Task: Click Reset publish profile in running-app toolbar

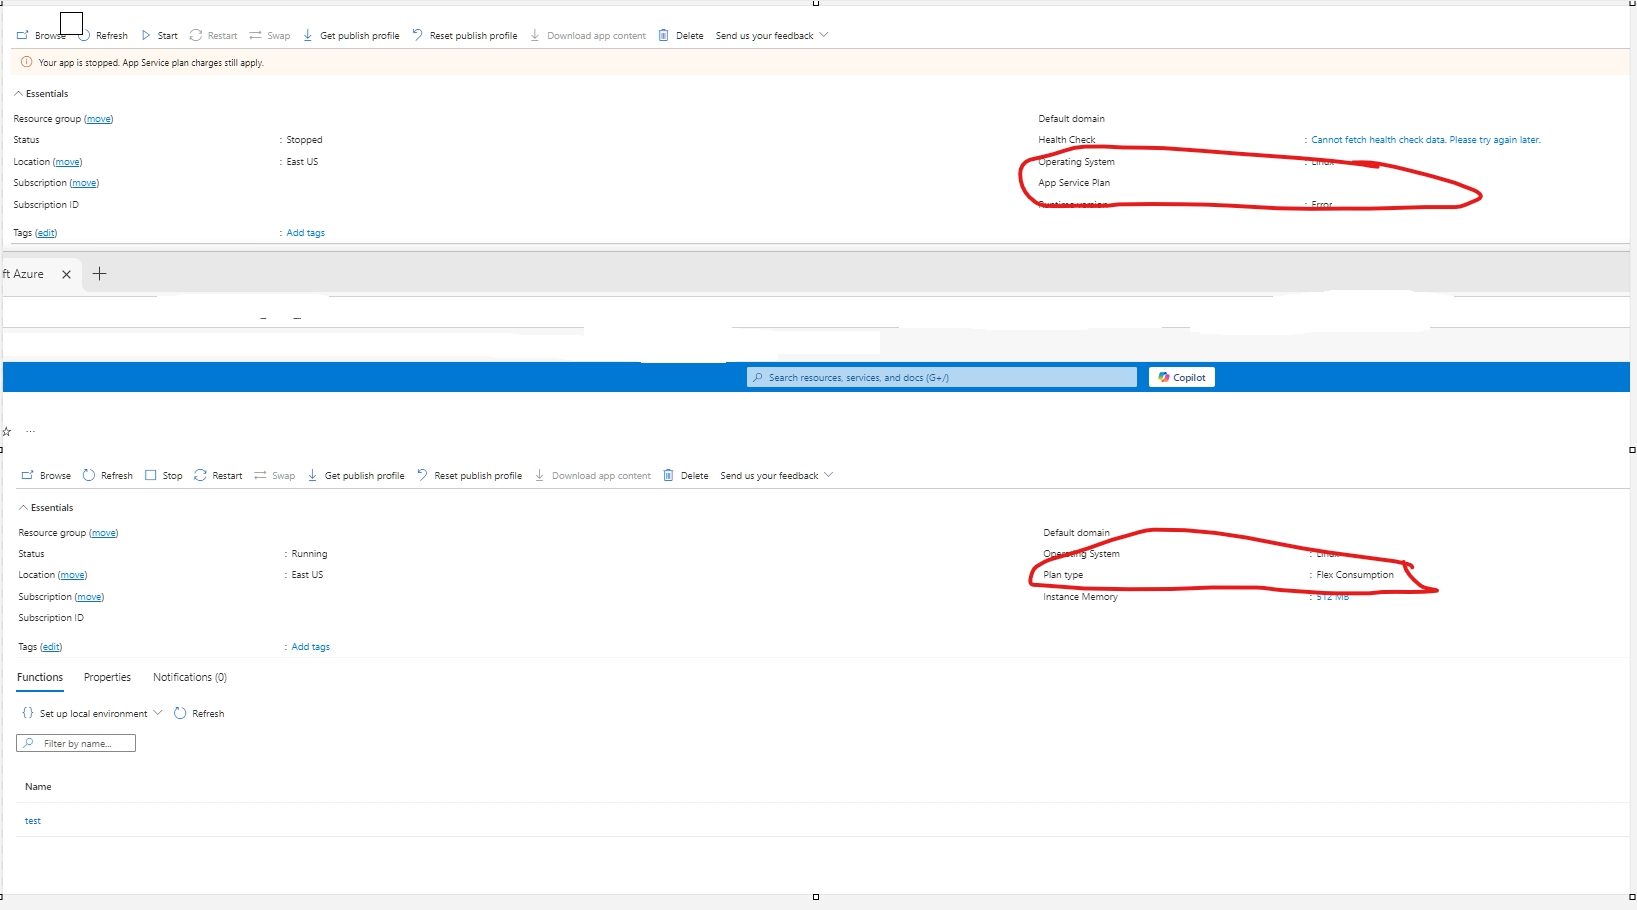Action: point(470,475)
